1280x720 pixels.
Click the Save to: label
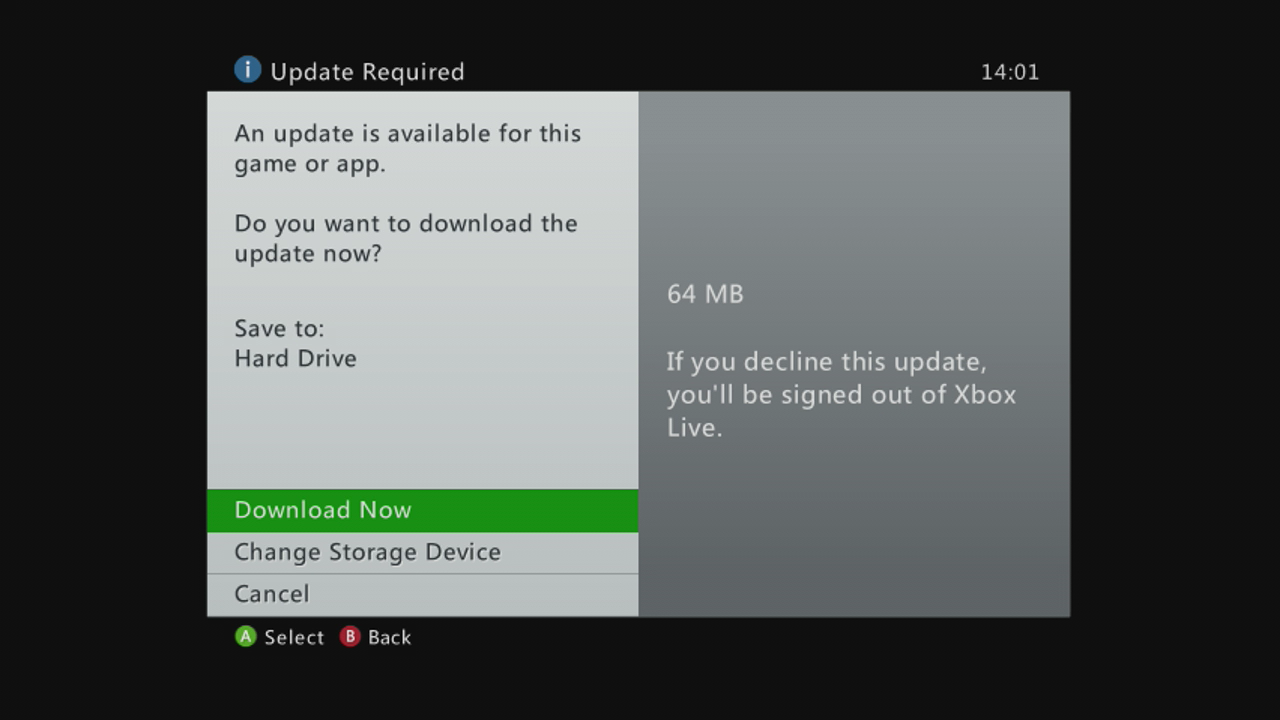pos(279,328)
